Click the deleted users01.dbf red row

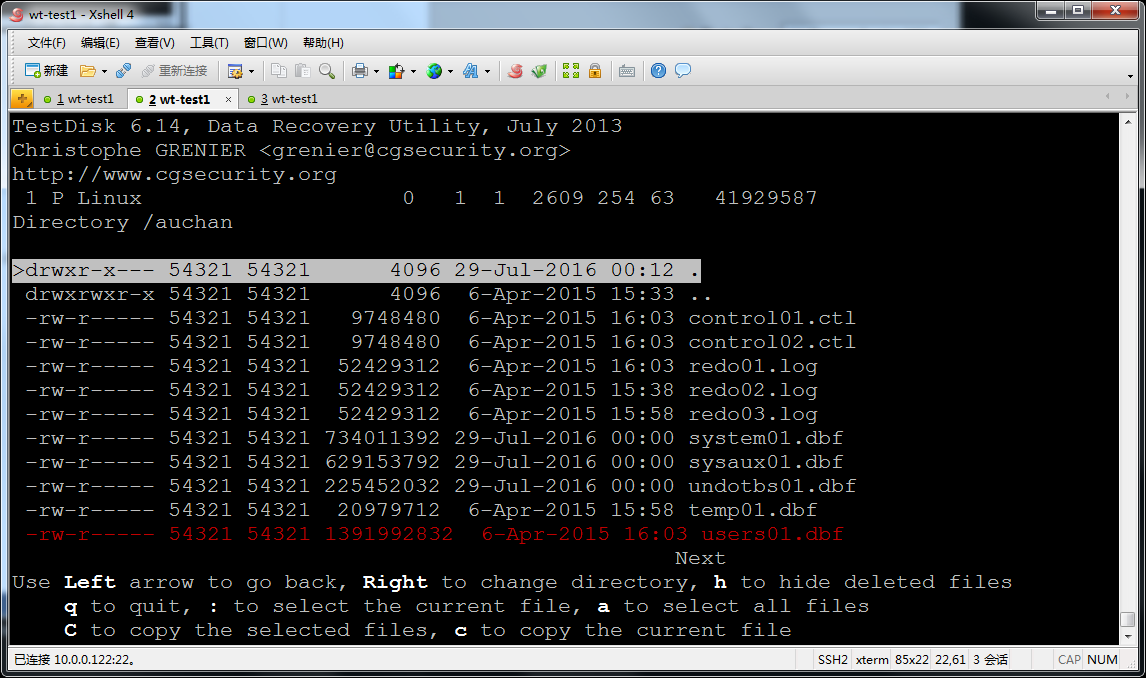pyautogui.click(x=433, y=535)
